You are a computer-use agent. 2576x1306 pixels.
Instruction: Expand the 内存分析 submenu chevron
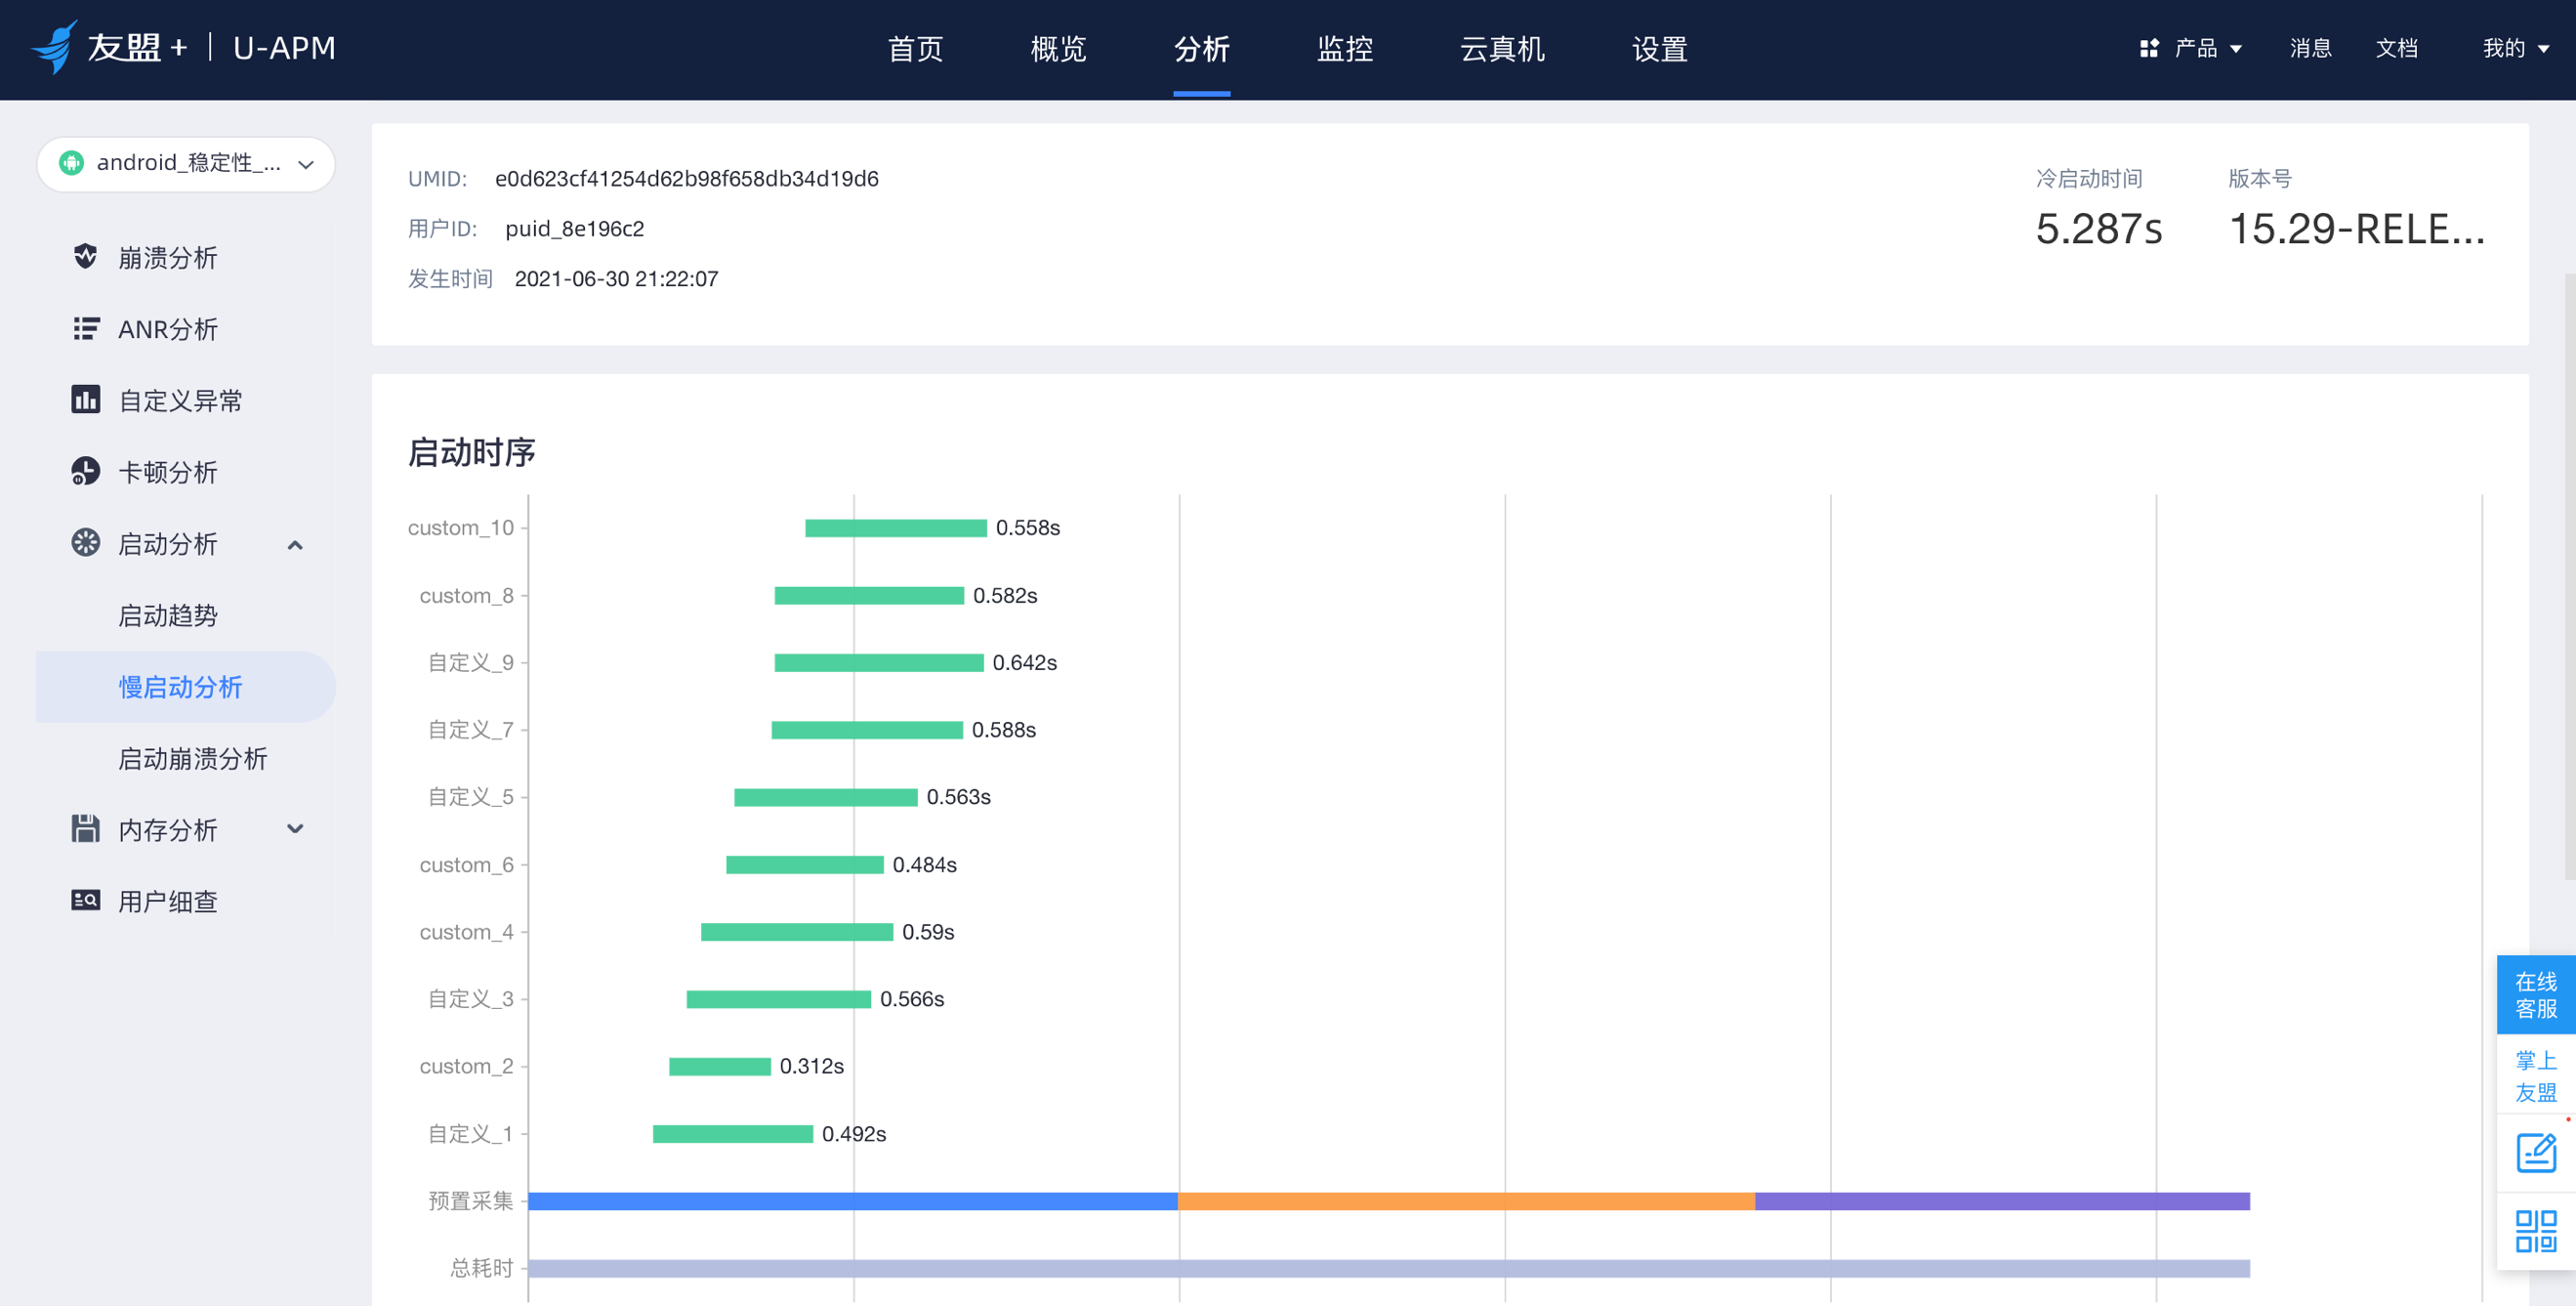[x=295, y=829]
